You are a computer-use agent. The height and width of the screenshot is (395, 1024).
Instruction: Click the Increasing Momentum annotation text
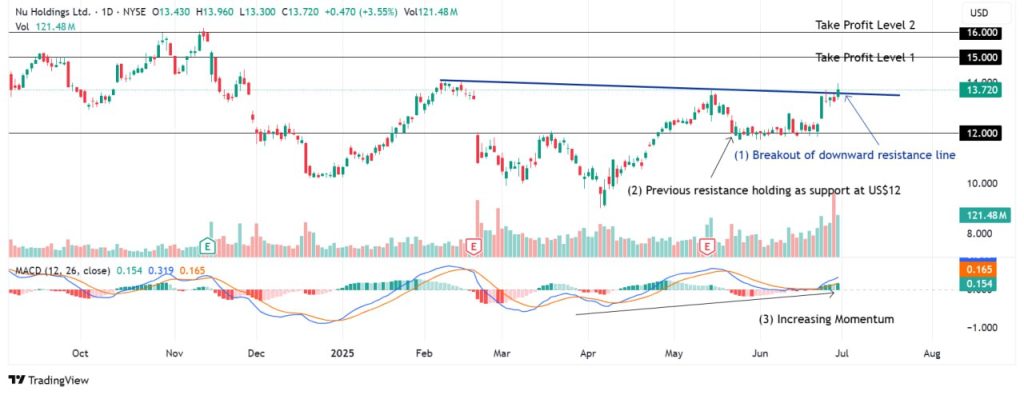tap(825, 319)
